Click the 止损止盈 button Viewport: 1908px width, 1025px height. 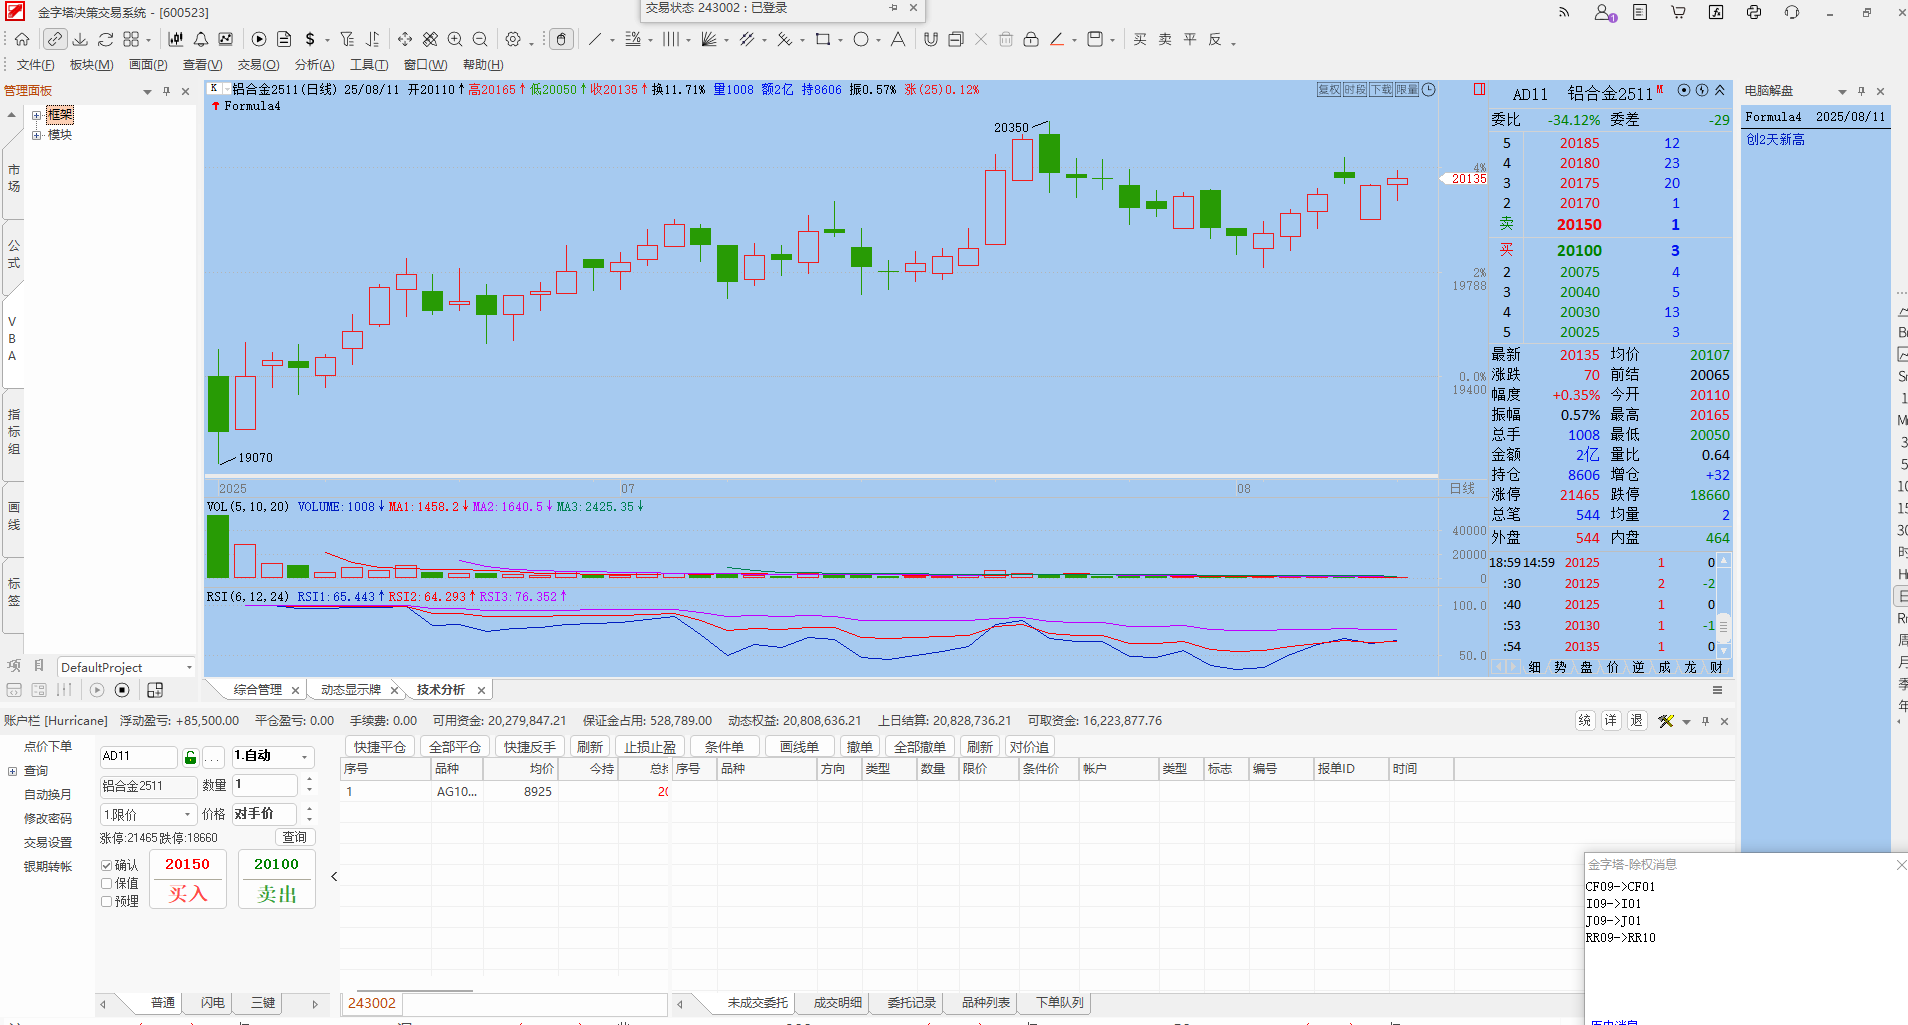650,747
